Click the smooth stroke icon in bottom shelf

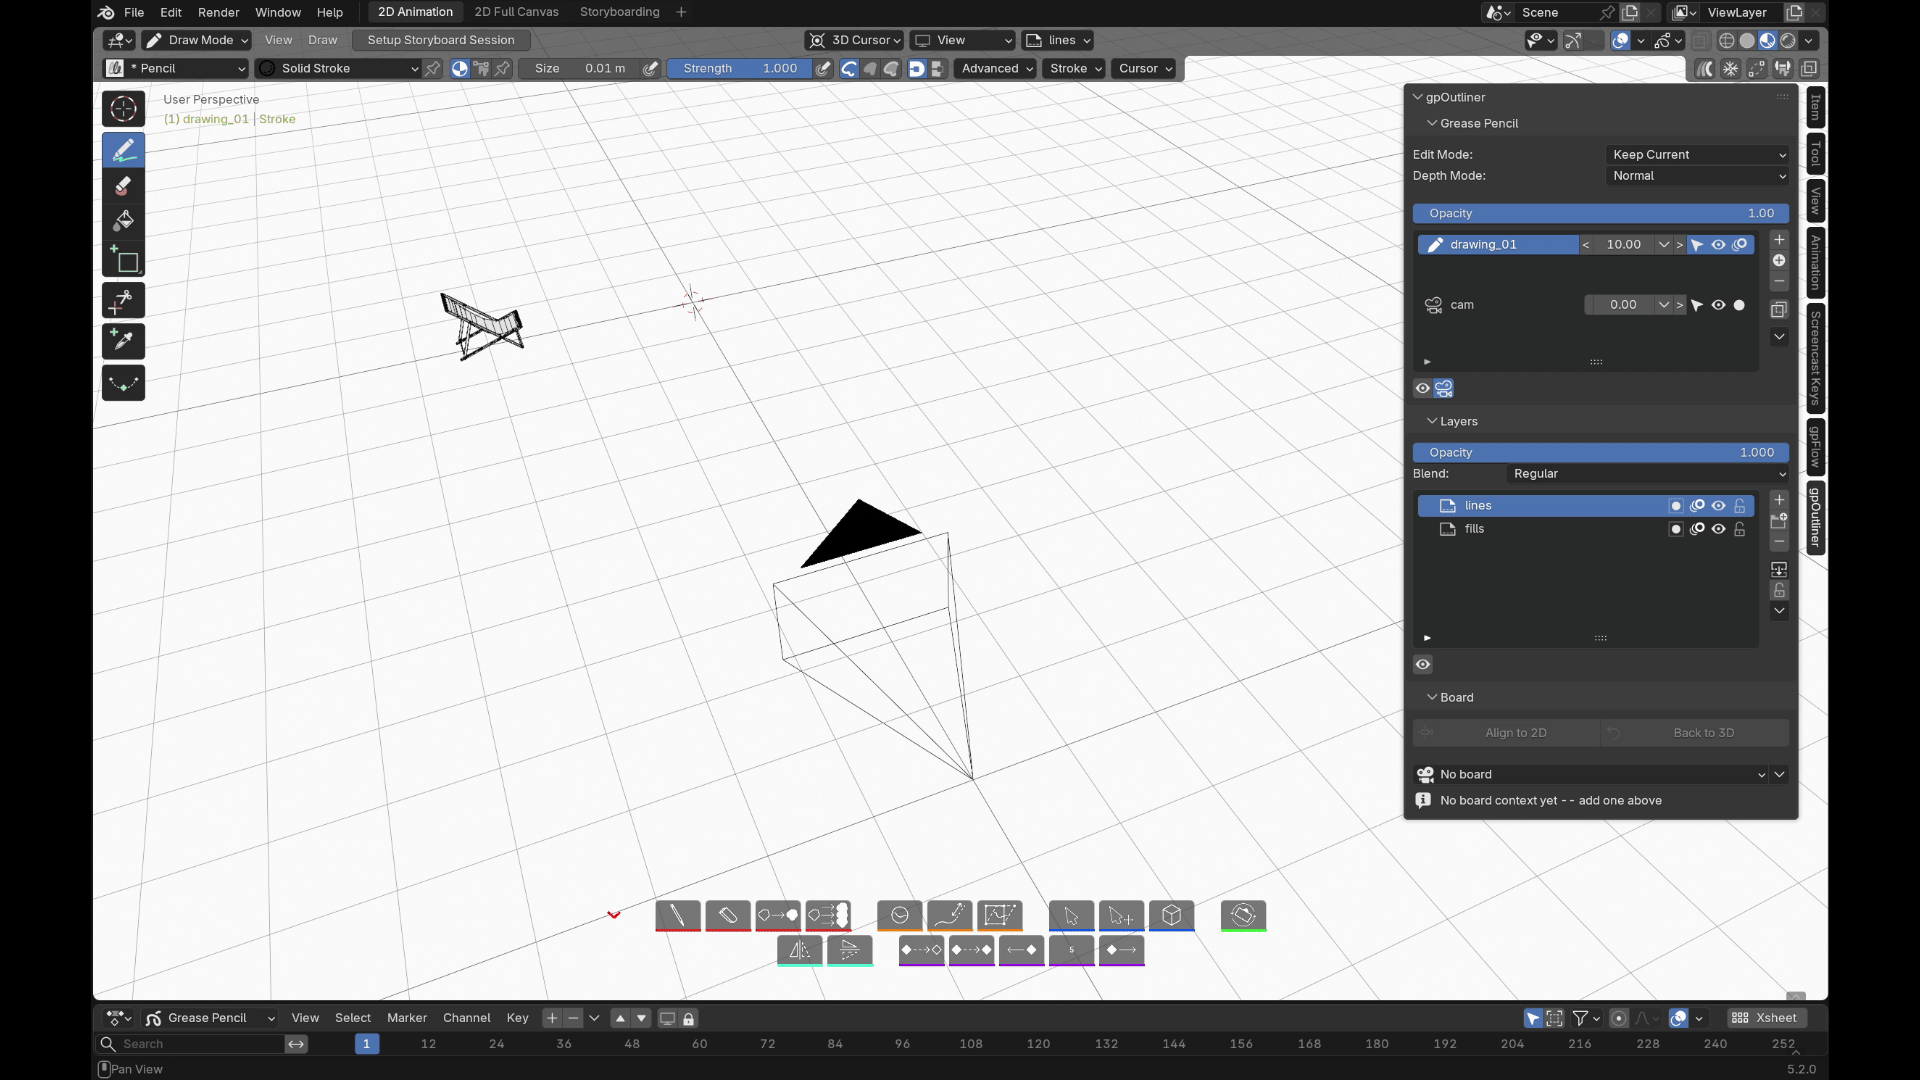[x=900, y=915]
